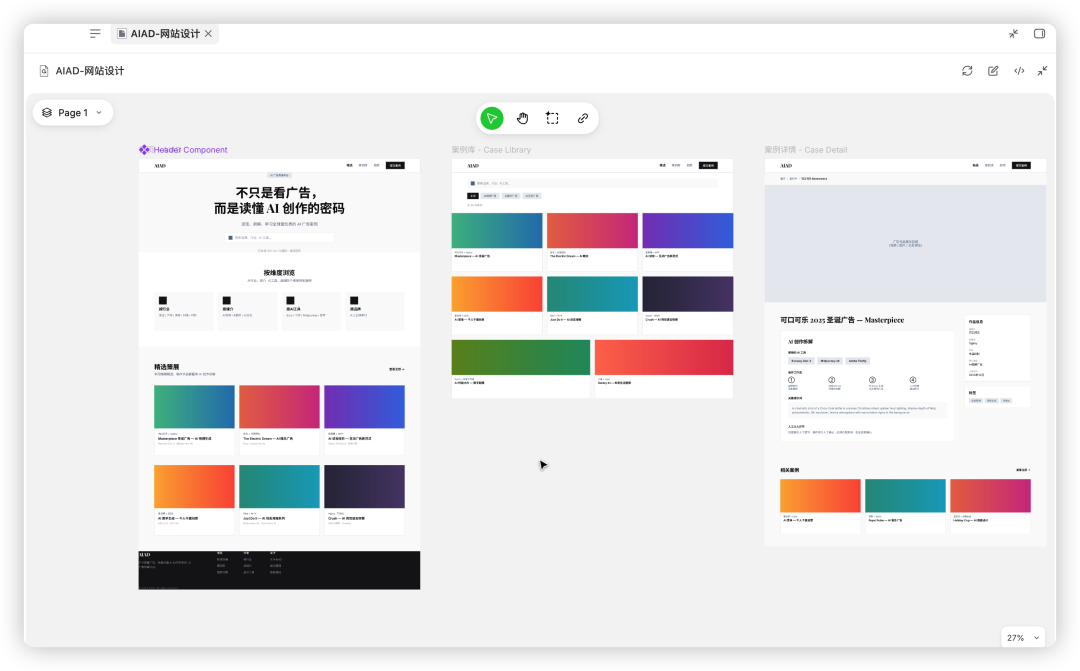Open the Page 1 dropdown
The height and width of the screenshot is (671, 1080).
click(73, 112)
